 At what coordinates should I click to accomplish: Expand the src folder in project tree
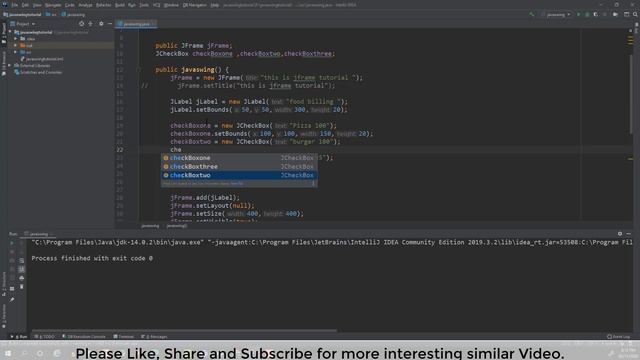tap(16, 52)
